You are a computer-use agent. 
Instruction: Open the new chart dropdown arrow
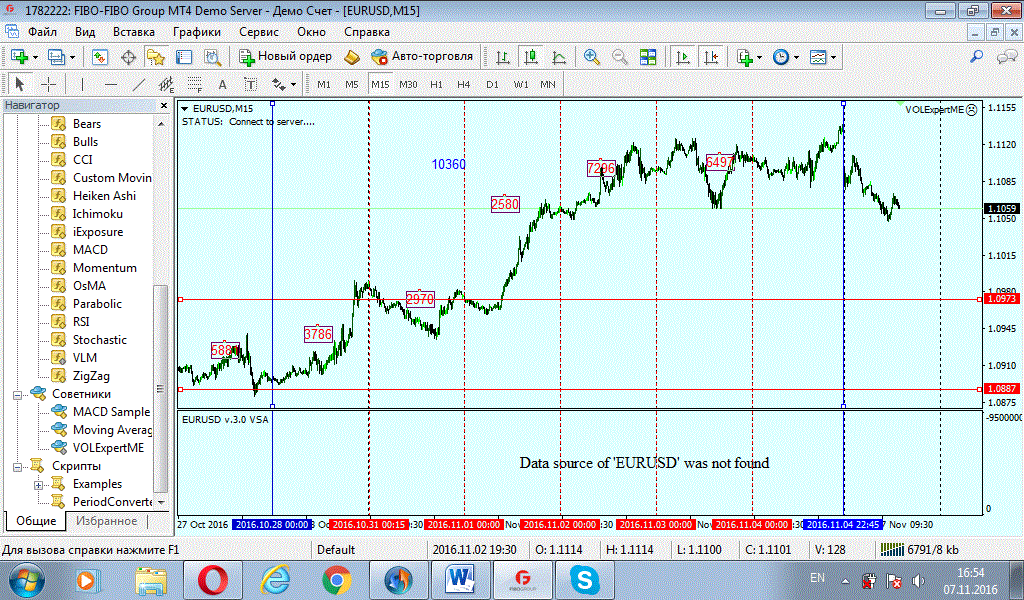[x=35, y=57]
